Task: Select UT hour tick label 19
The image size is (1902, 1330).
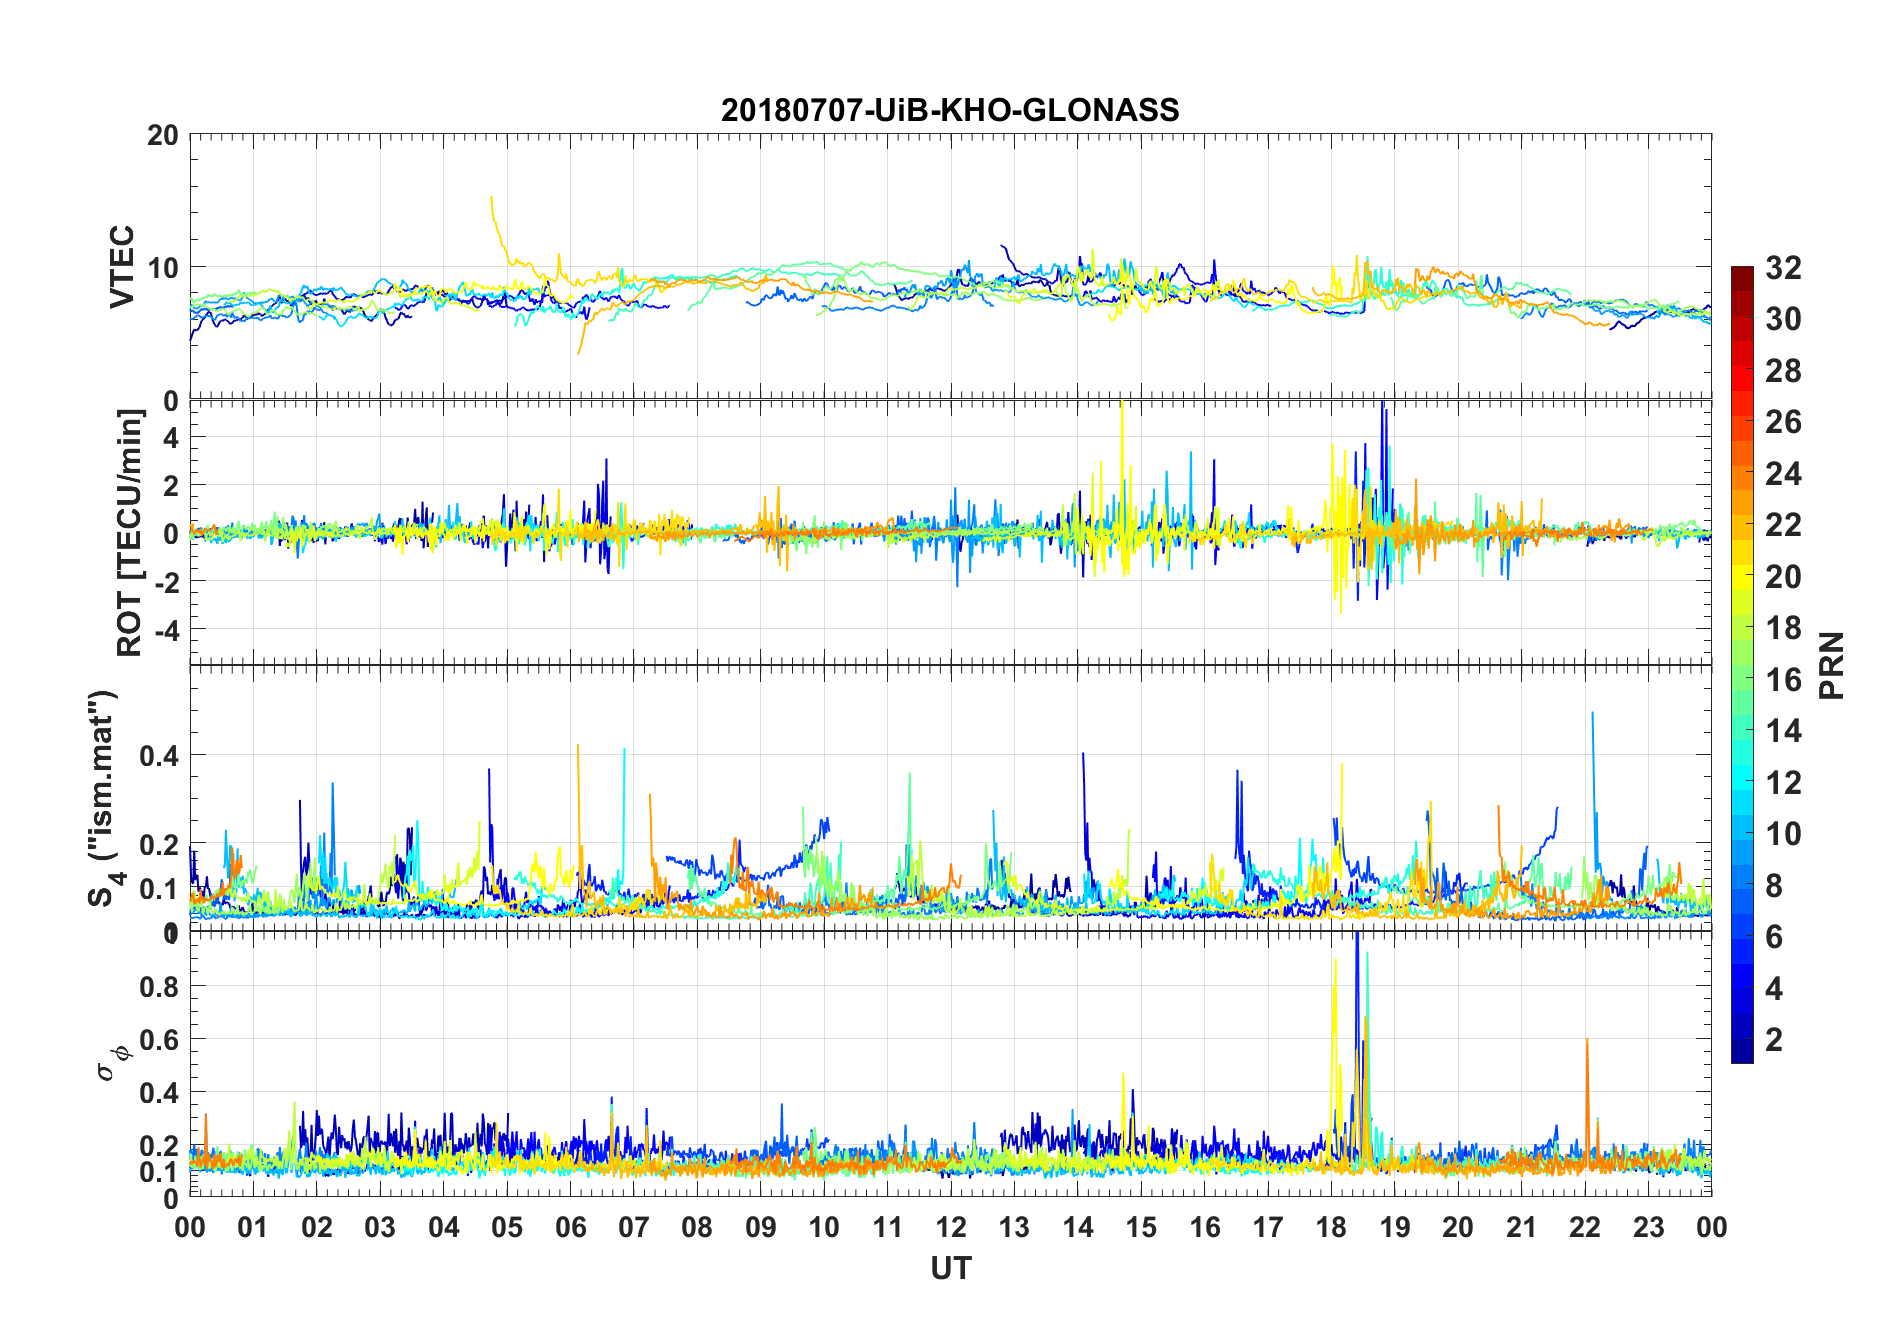Action: 1395,1227
